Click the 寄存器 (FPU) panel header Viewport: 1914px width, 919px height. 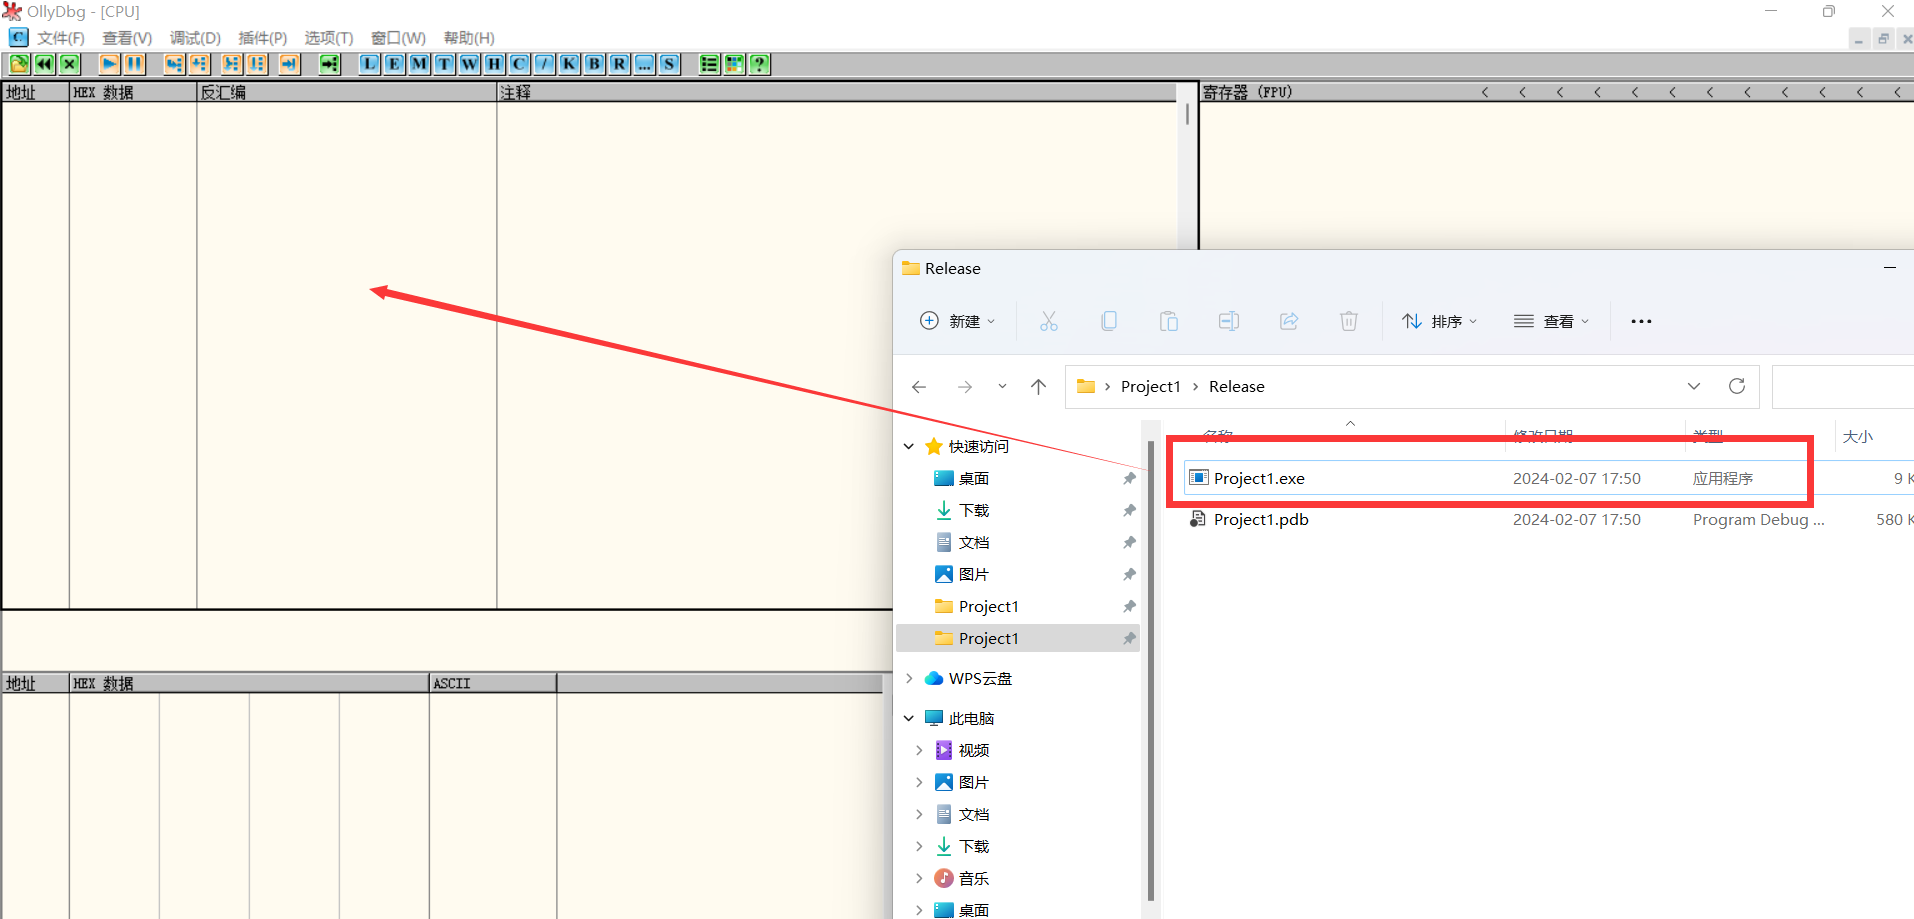pyautogui.click(x=1248, y=92)
